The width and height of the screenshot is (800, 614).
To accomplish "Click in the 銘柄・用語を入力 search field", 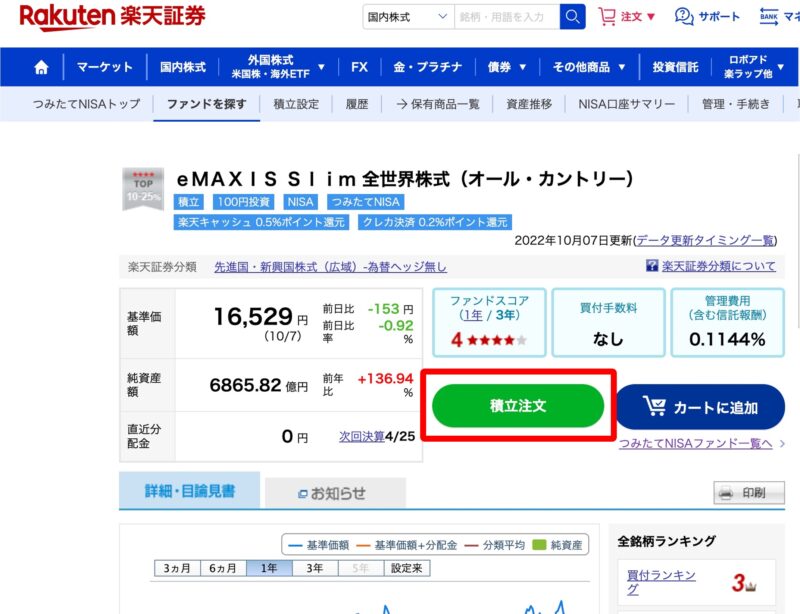I will (507, 17).
